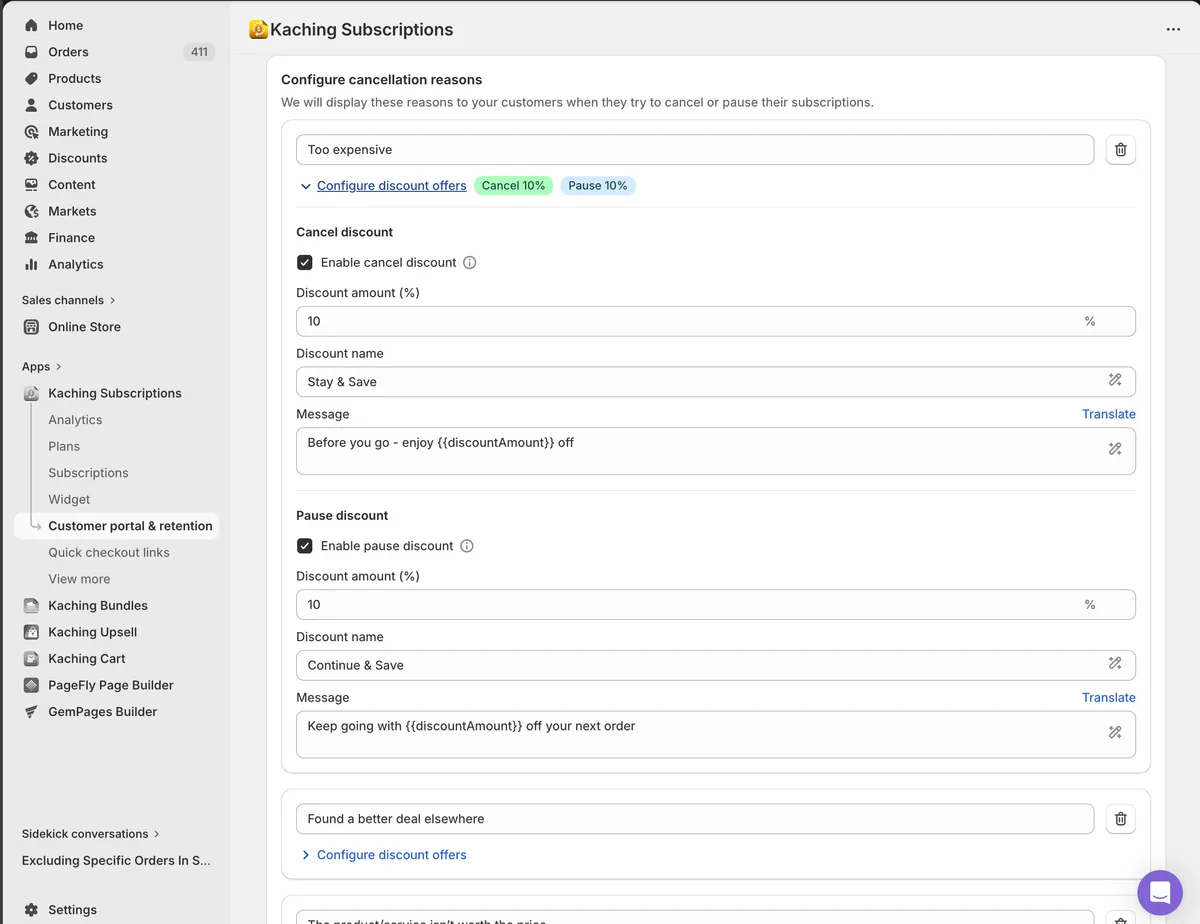Click magic wand icon in 'Before you go' message
Image resolution: width=1200 pixels, height=924 pixels.
(1115, 449)
